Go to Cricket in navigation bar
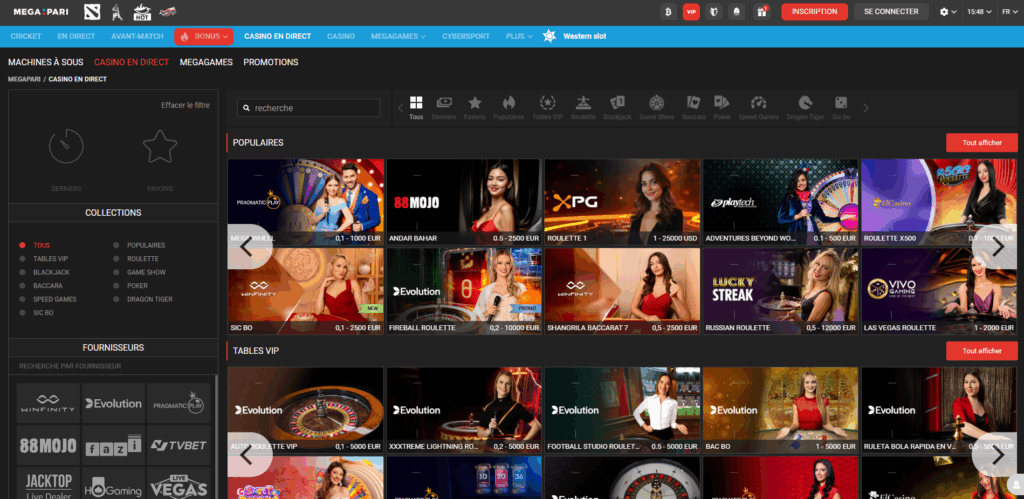1024x499 pixels. (26, 37)
